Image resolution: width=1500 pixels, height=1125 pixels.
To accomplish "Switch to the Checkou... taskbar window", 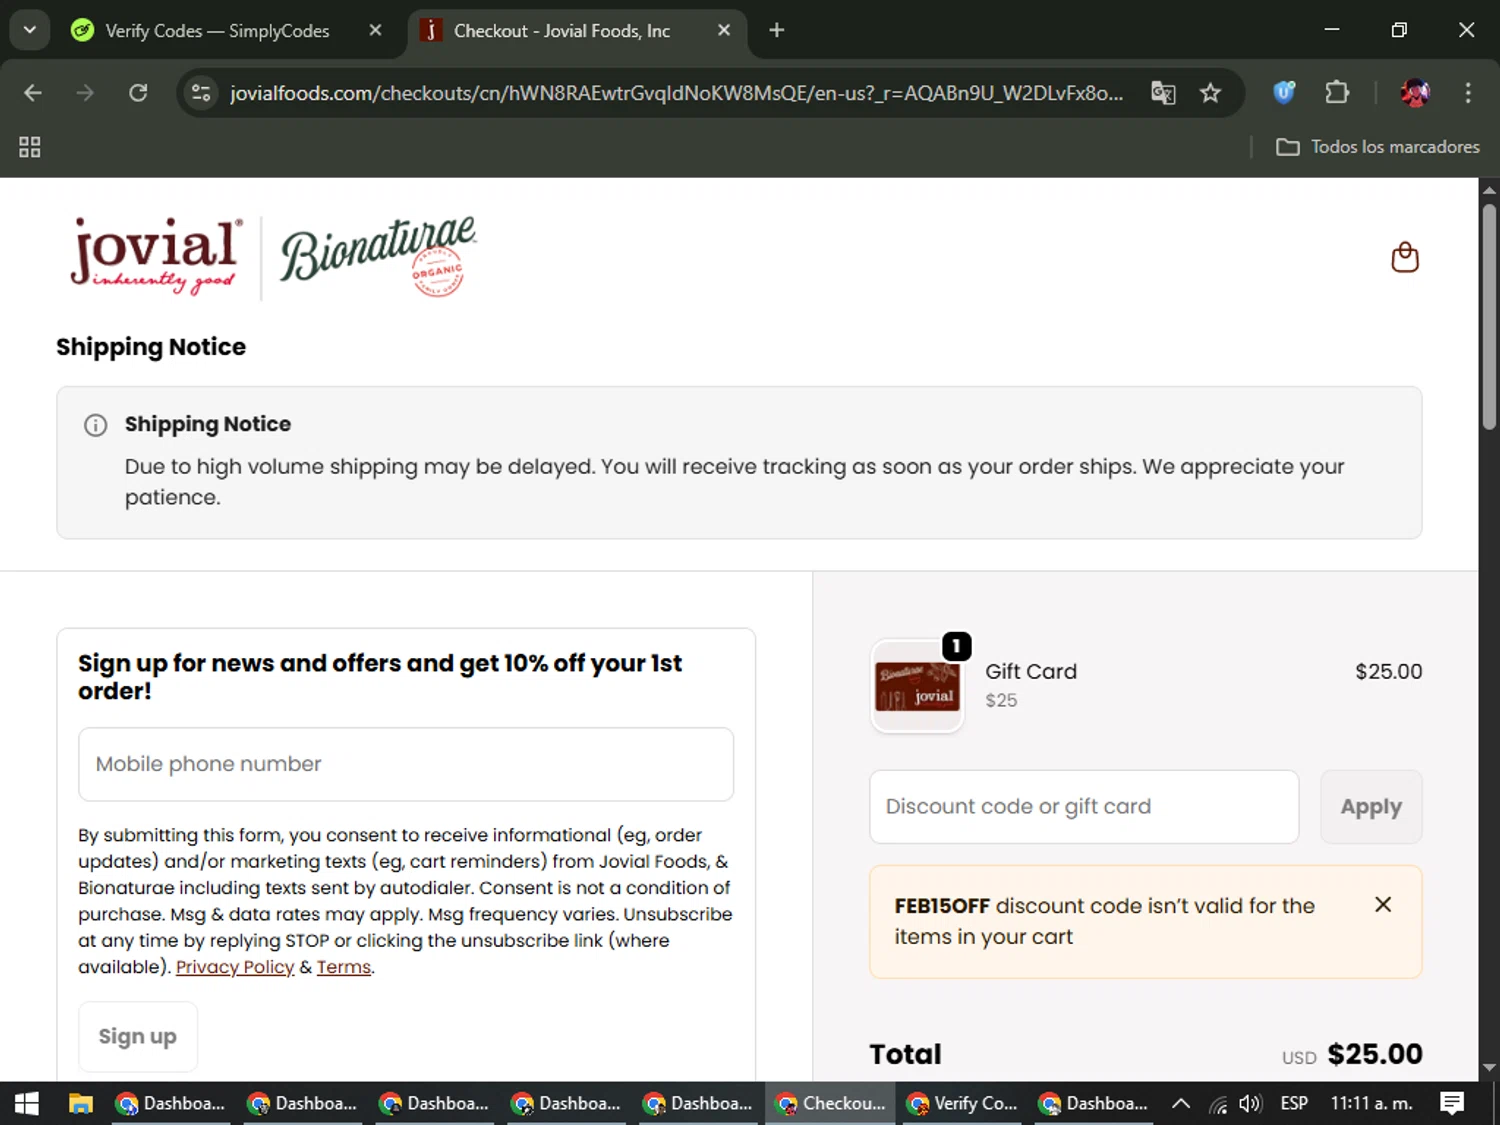I will point(831,1103).
